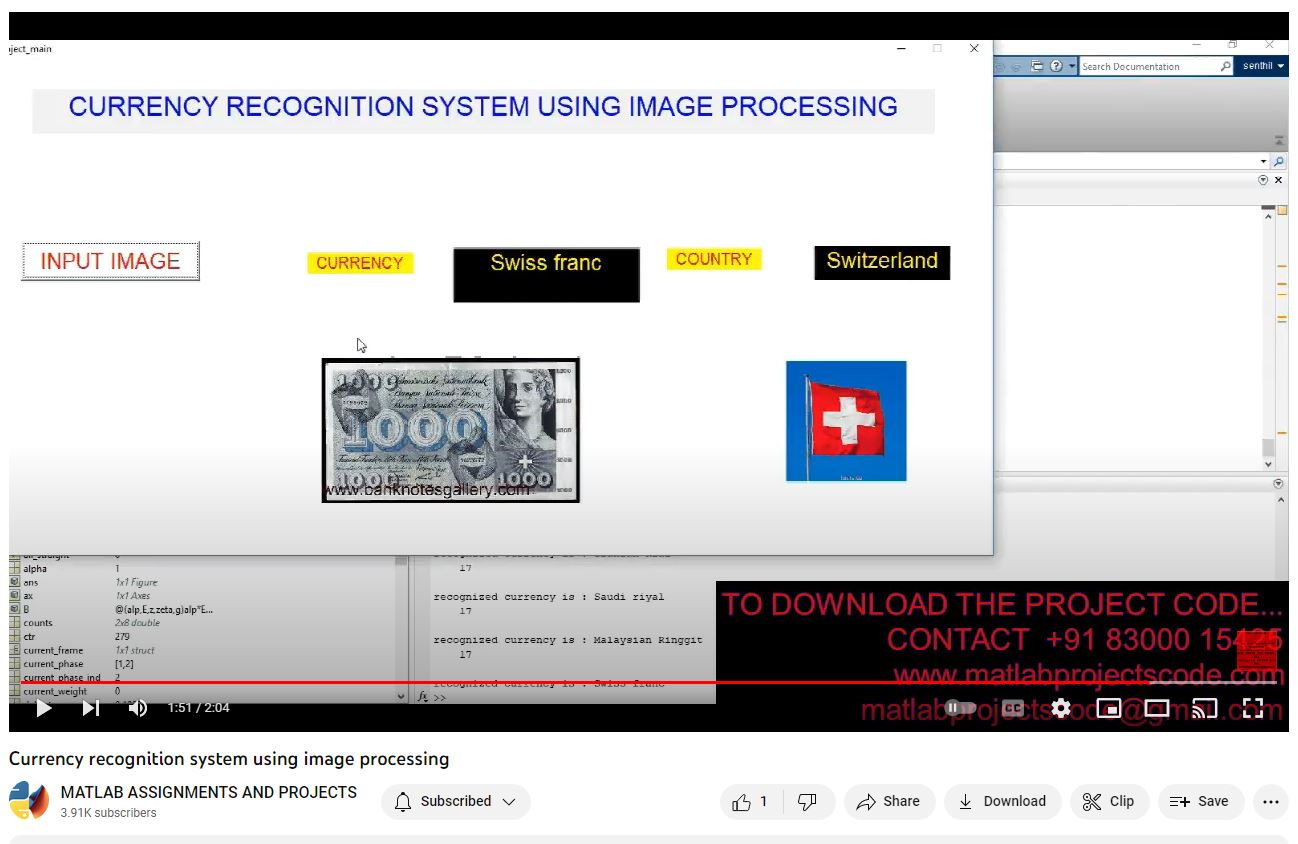This screenshot has height=844, width=1298.
Task: Click the Swiss flag image
Action: click(x=846, y=421)
